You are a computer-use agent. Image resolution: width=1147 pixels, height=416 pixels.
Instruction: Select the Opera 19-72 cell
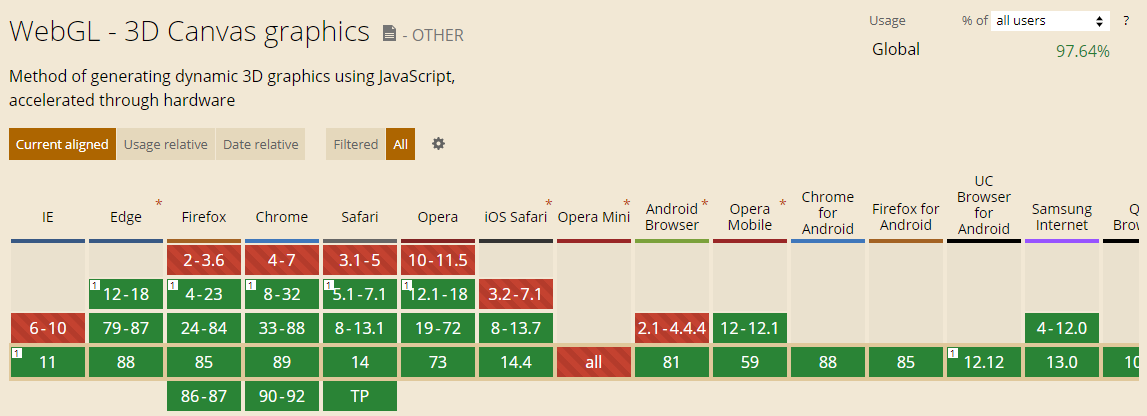click(437, 328)
